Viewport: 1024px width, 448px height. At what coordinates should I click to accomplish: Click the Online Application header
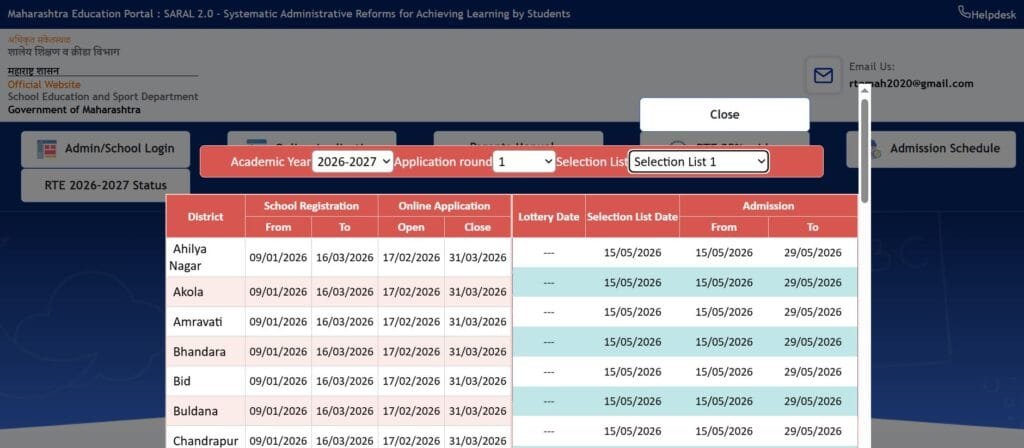pos(444,206)
